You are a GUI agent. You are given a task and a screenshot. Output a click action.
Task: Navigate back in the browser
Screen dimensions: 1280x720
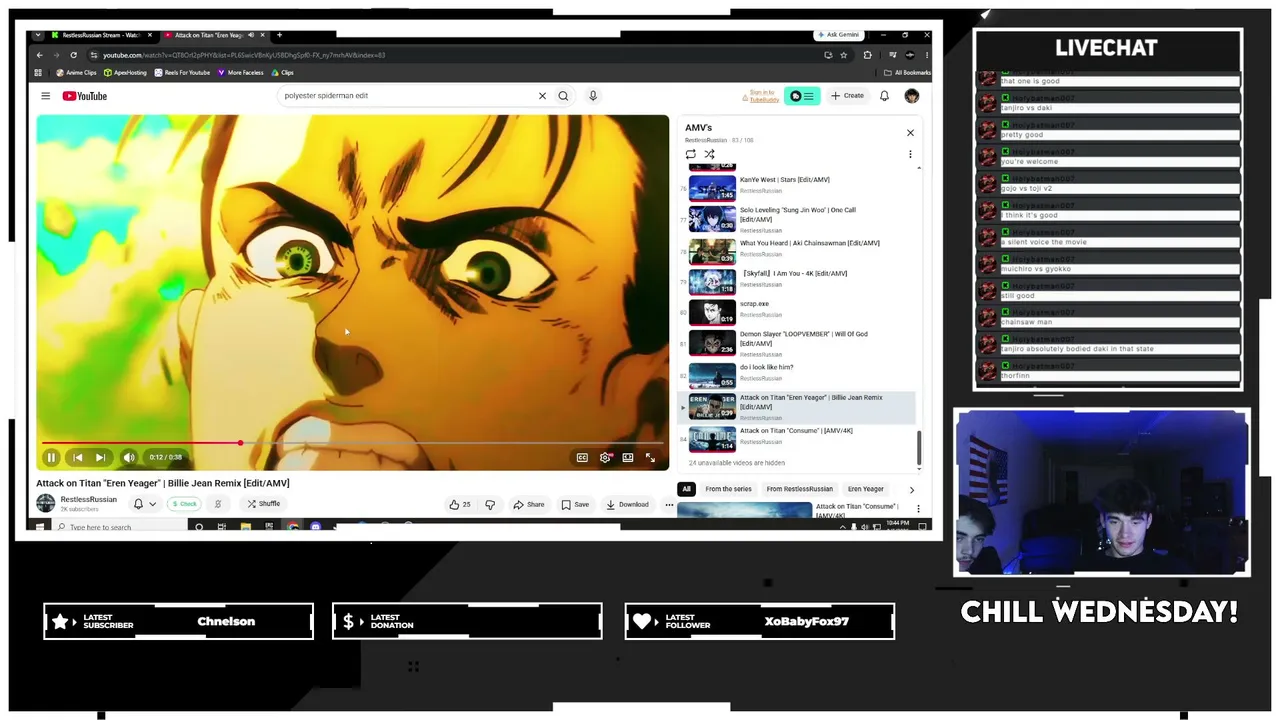pyautogui.click(x=39, y=55)
